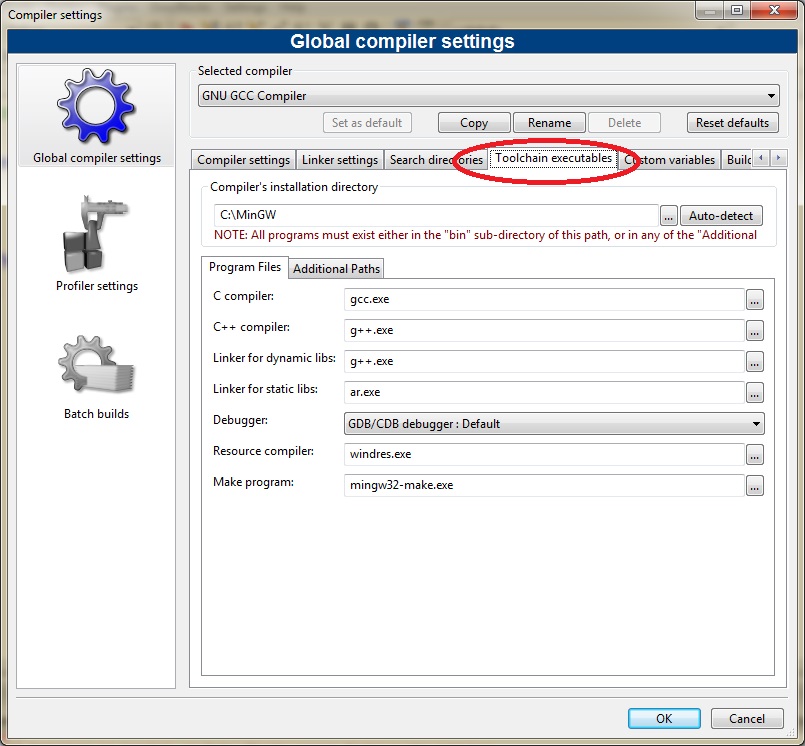The width and height of the screenshot is (805, 746).
Task: Open the partially visible Build tab
Action: [x=737, y=160]
